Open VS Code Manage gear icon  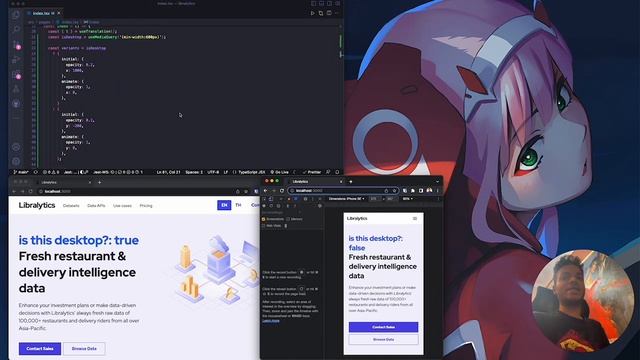tap(16, 161)
